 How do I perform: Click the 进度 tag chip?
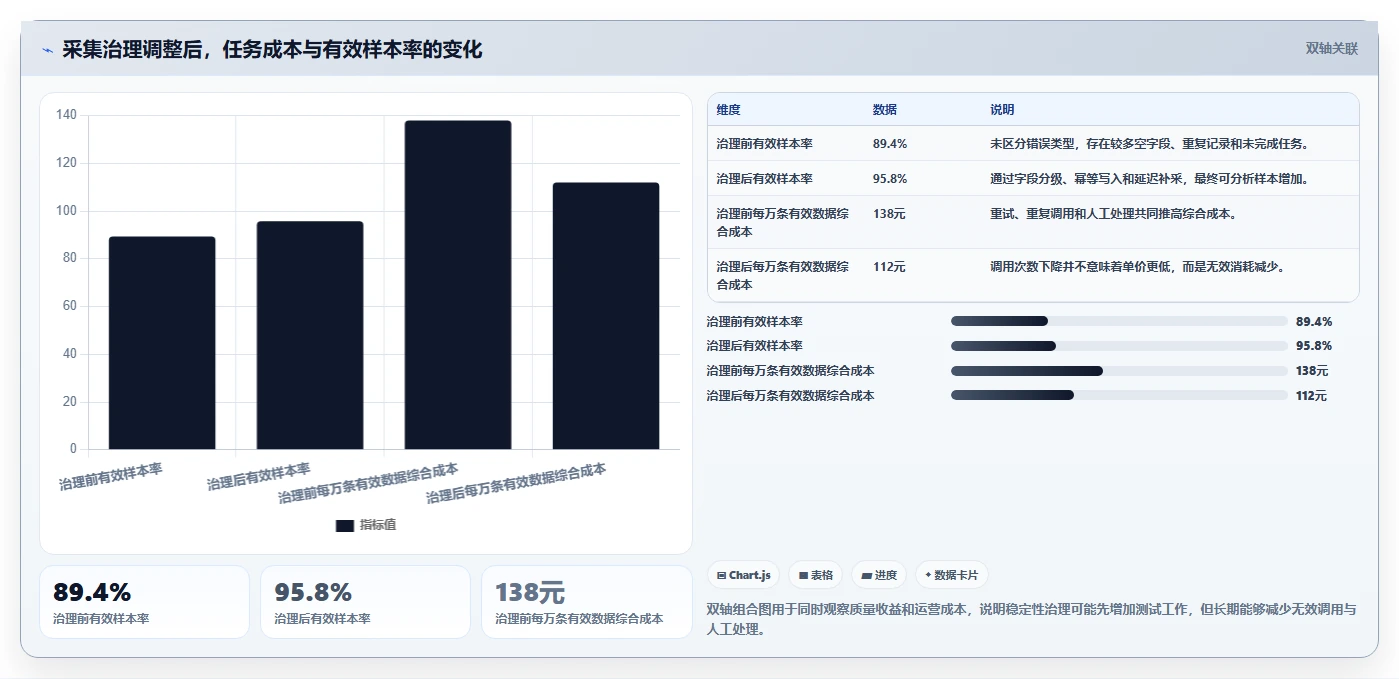(879, 575)
